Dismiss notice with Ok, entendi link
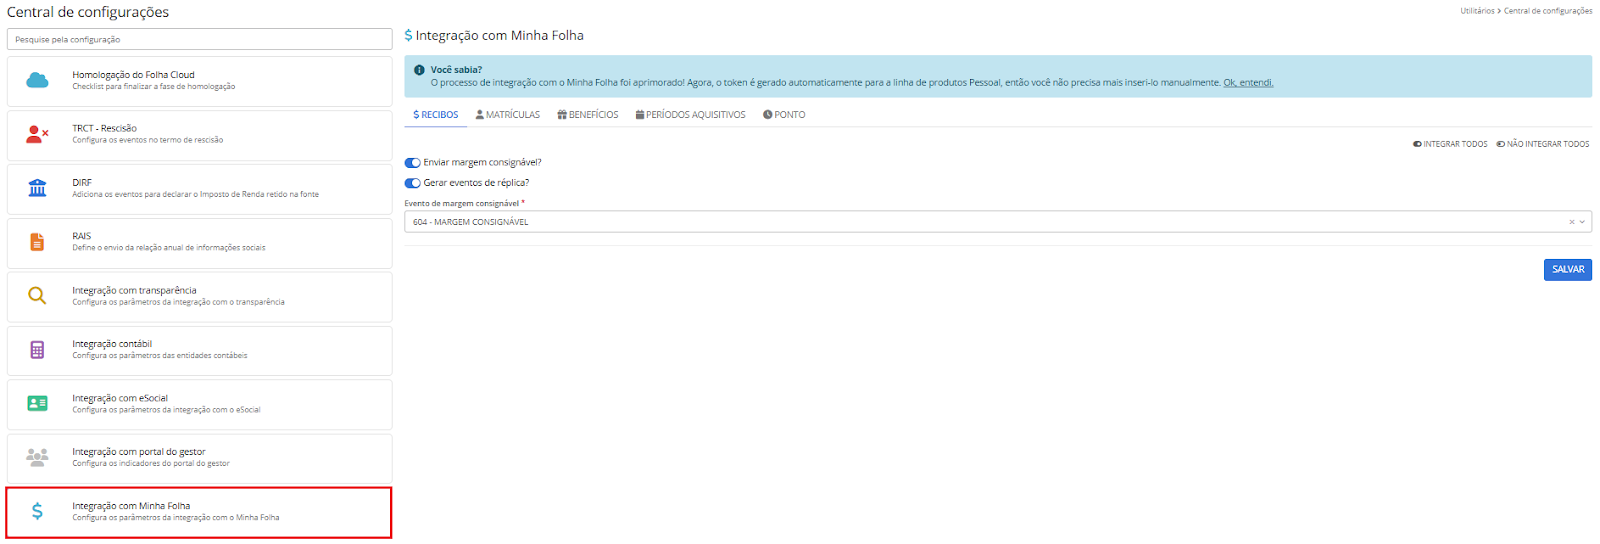The image size is (1600, 544). pos(1247,83)
